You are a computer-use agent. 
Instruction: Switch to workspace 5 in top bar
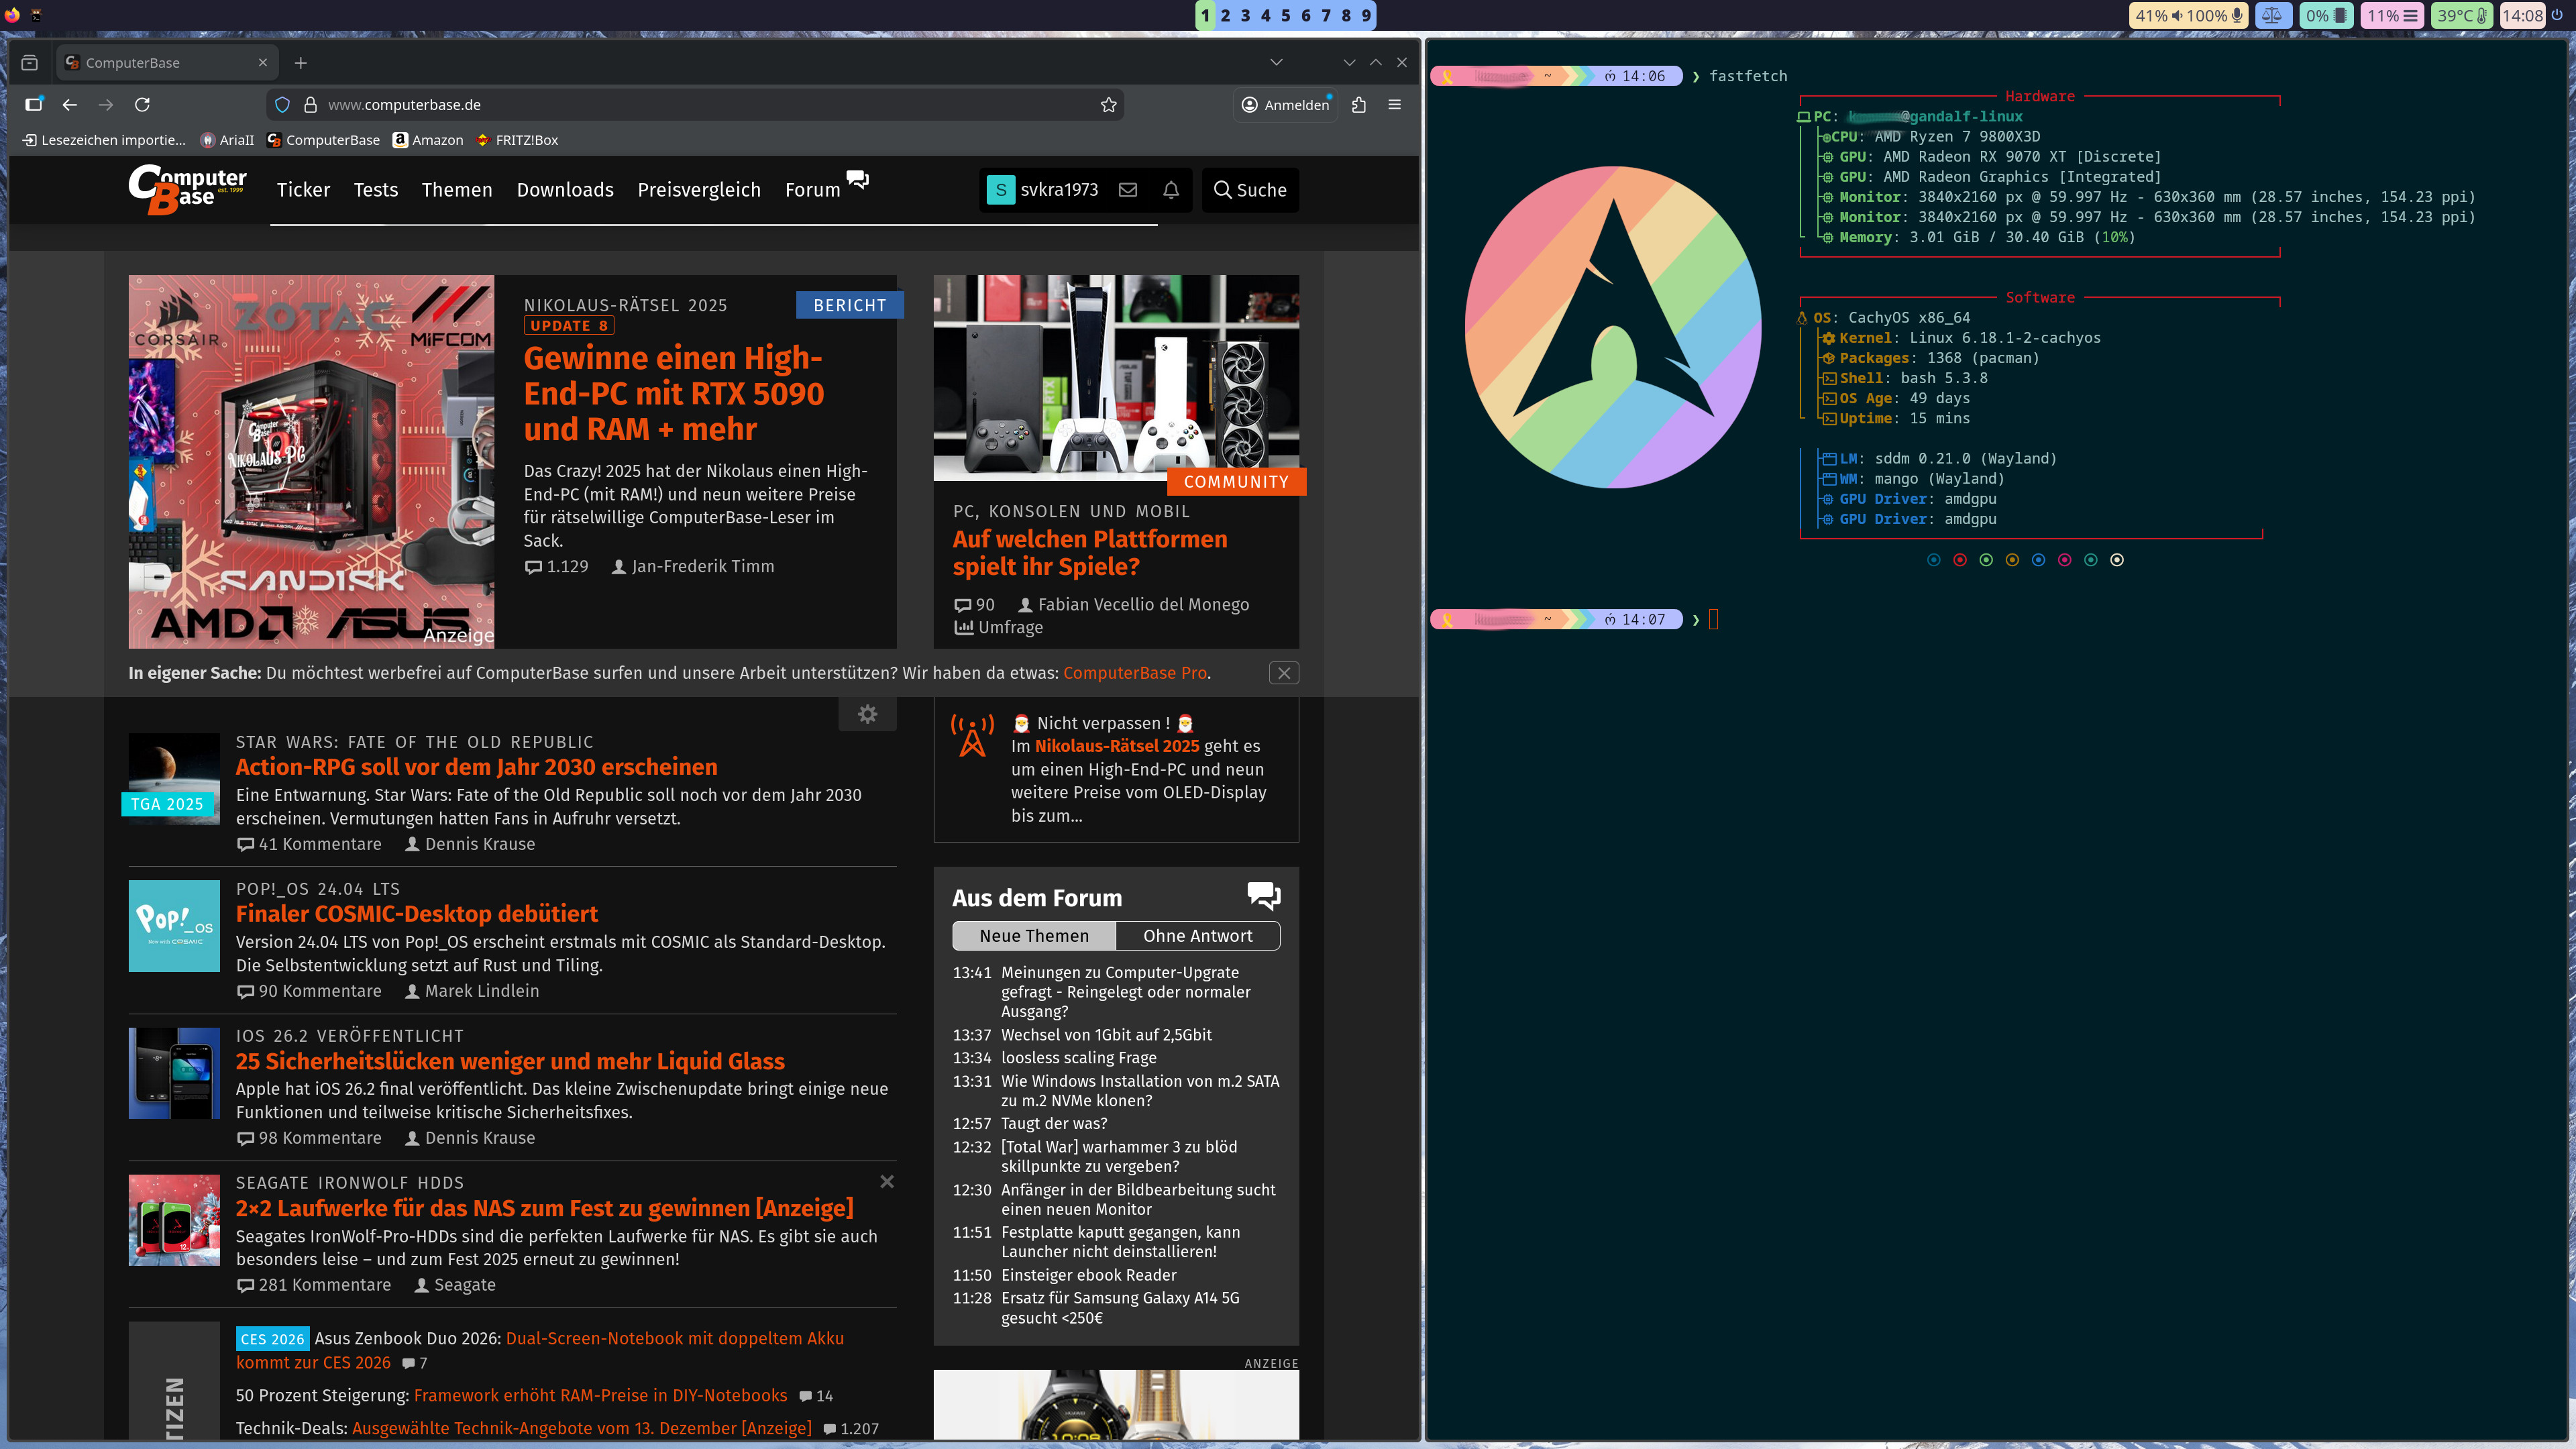click(x=1285, y=15)
